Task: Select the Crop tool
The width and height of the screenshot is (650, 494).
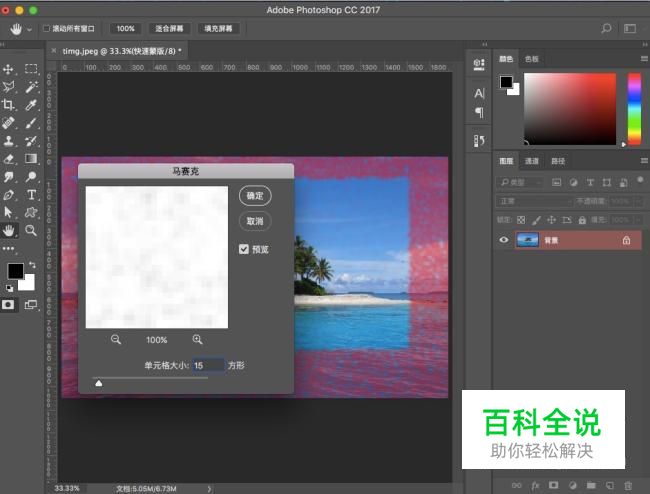Action: pyautogui.click(x=9, y=104)
